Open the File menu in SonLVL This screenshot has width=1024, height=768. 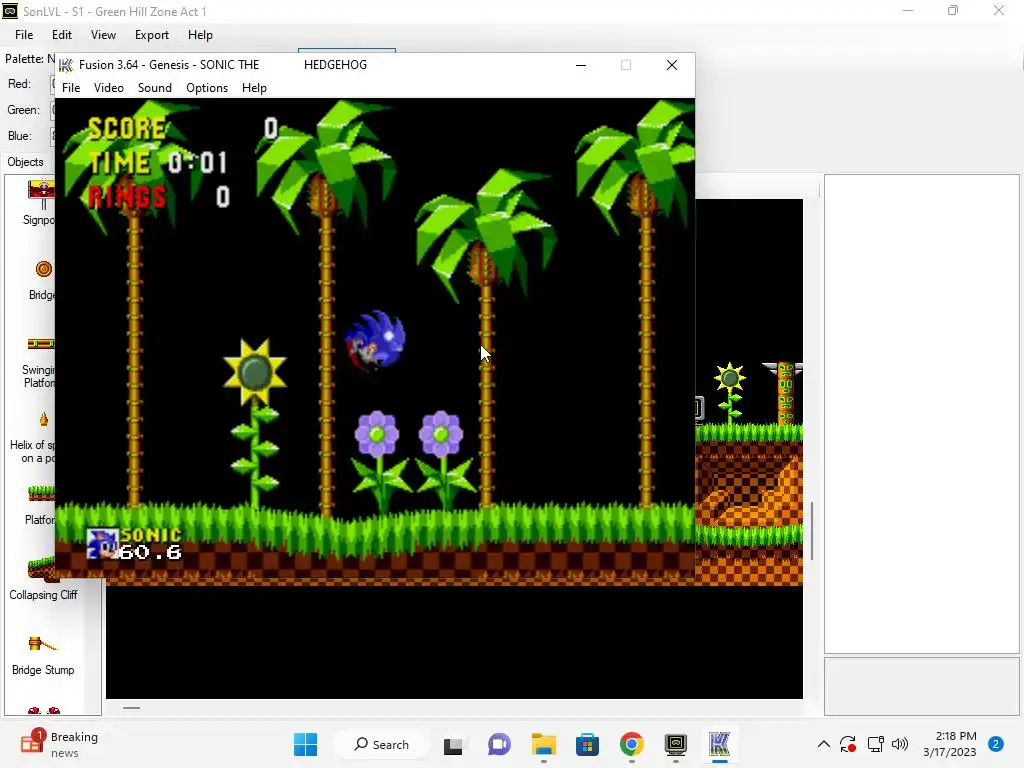(x=24, y=35)
